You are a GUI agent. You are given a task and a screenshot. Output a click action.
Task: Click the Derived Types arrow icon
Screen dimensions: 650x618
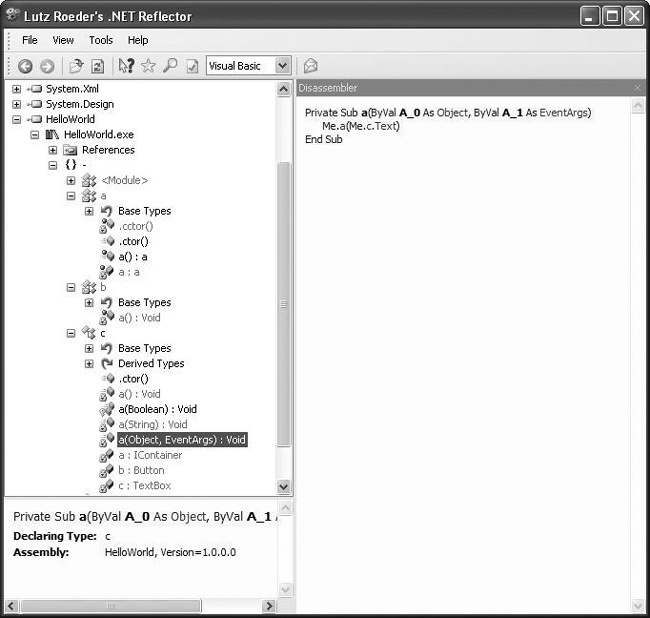click(107, 364)
